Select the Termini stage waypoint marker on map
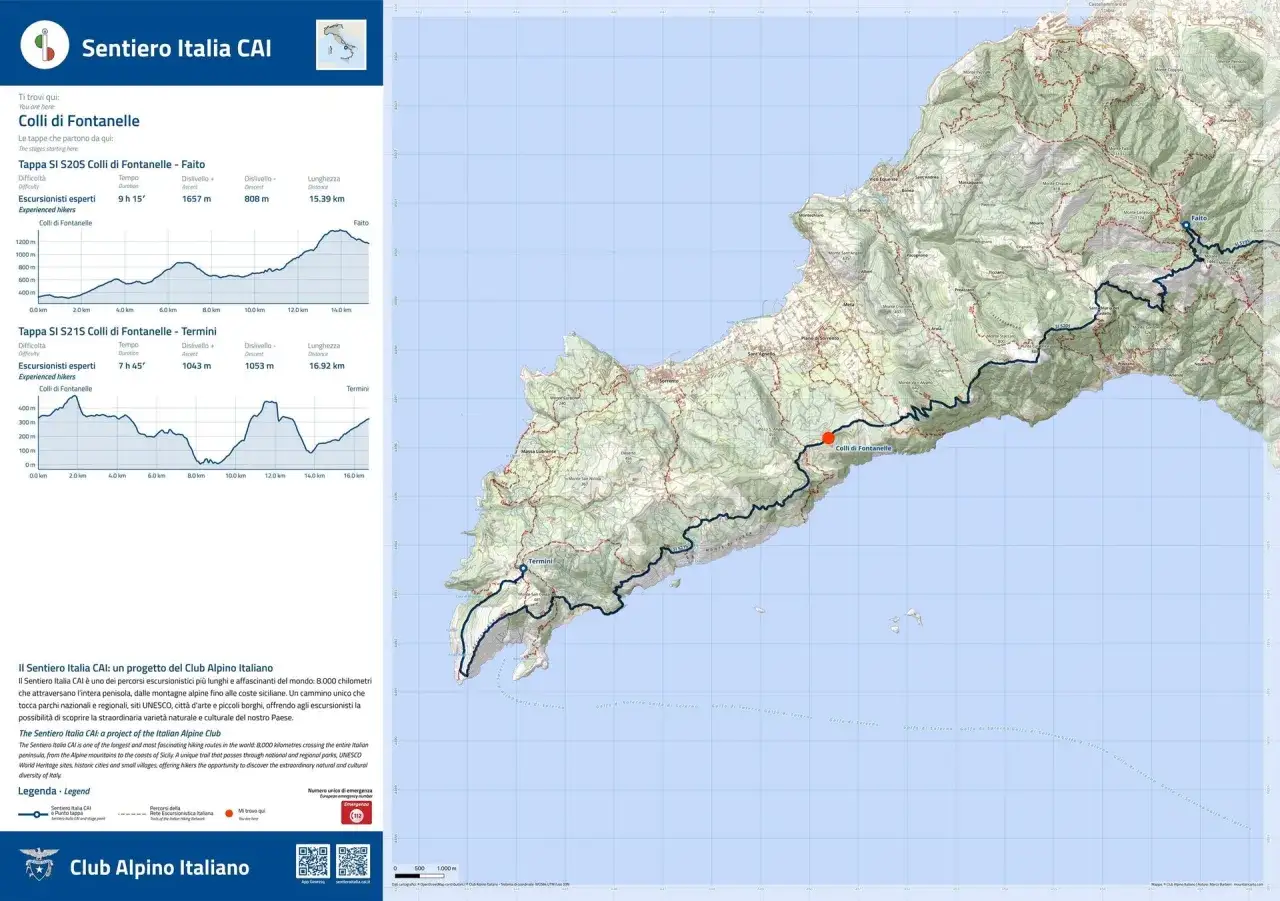 point(522,569)
